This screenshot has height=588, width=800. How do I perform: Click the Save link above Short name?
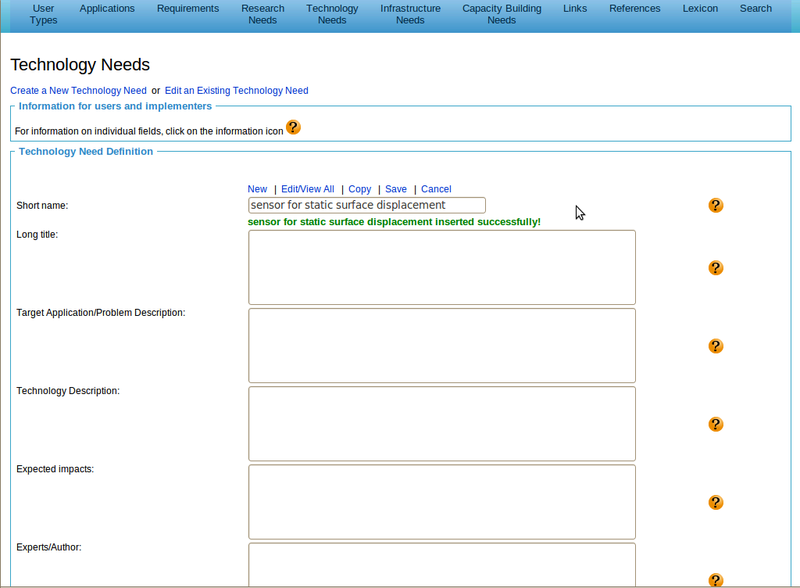[x=395, y=189]
